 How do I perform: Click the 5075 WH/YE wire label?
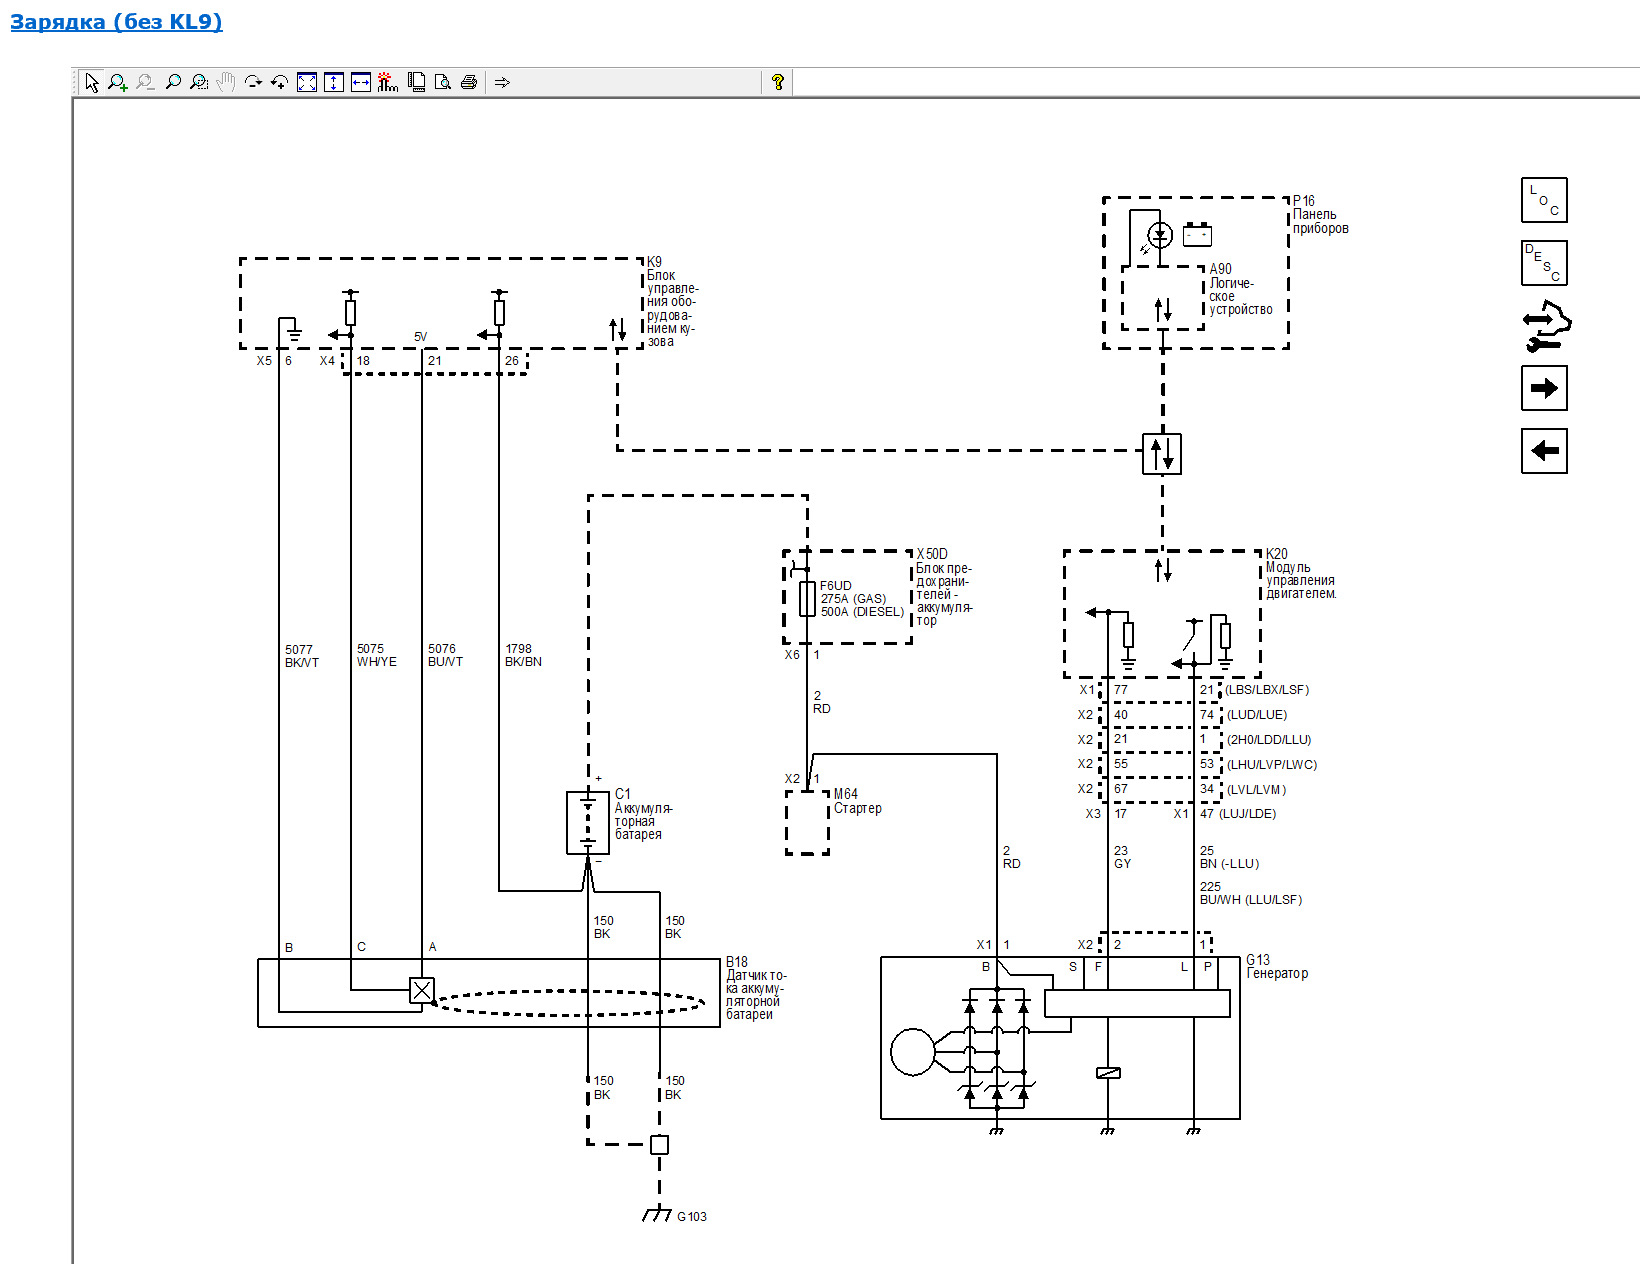[x=377, y=655]
